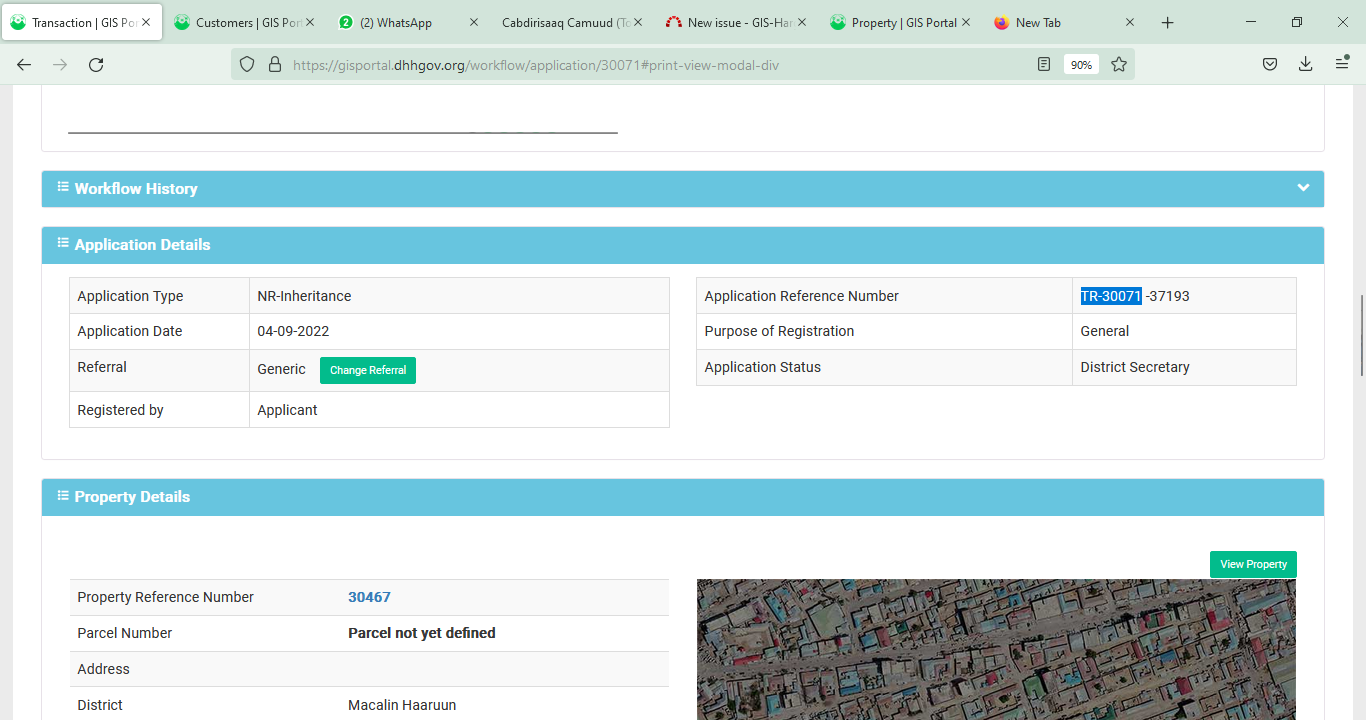Click the page vertical scrollbar
The width and height of the screenshot is (1366, 720).
[1361, 335]
